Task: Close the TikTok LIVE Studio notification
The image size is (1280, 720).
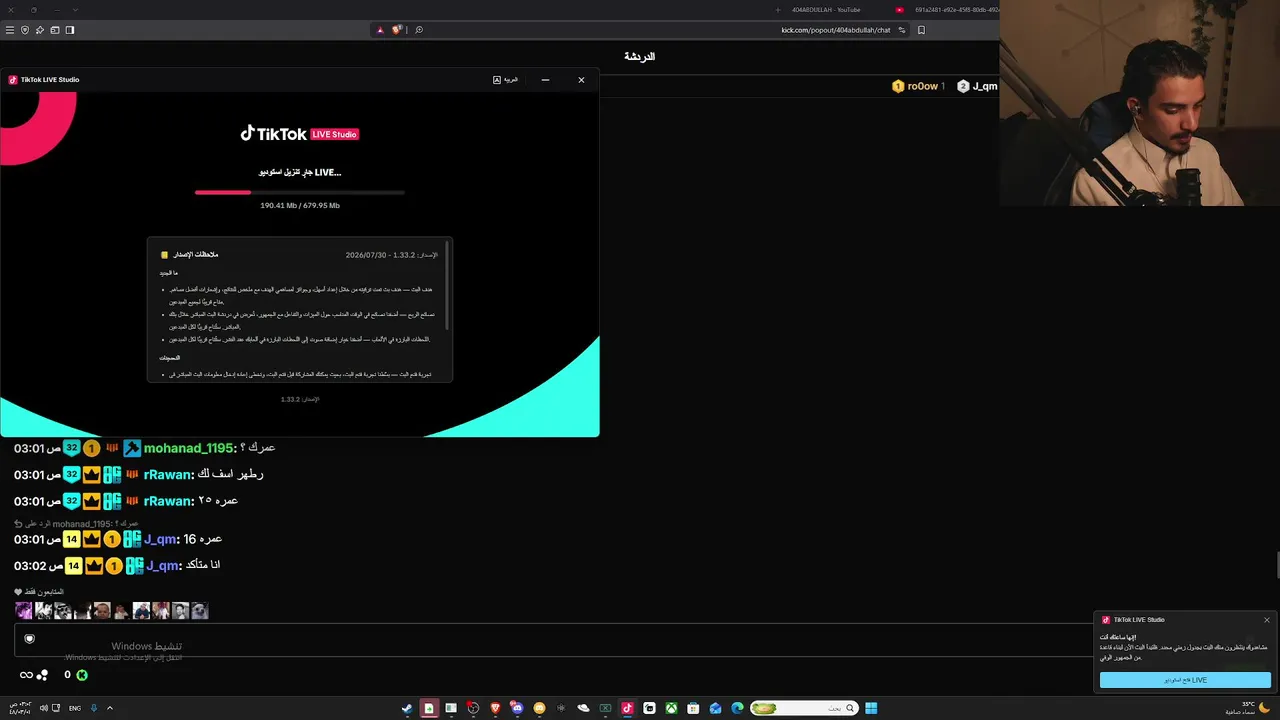Action: point(1266,620)
